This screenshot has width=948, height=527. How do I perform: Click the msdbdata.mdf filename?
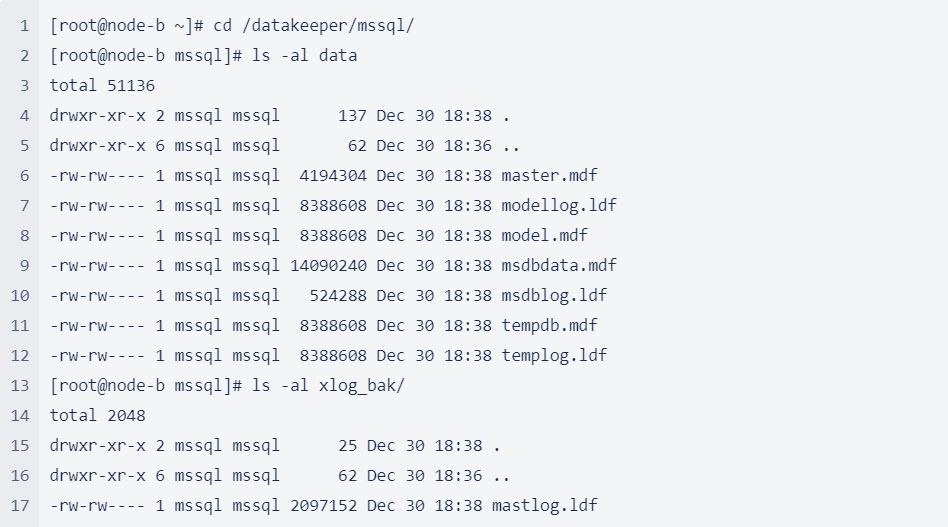point(559,266)
